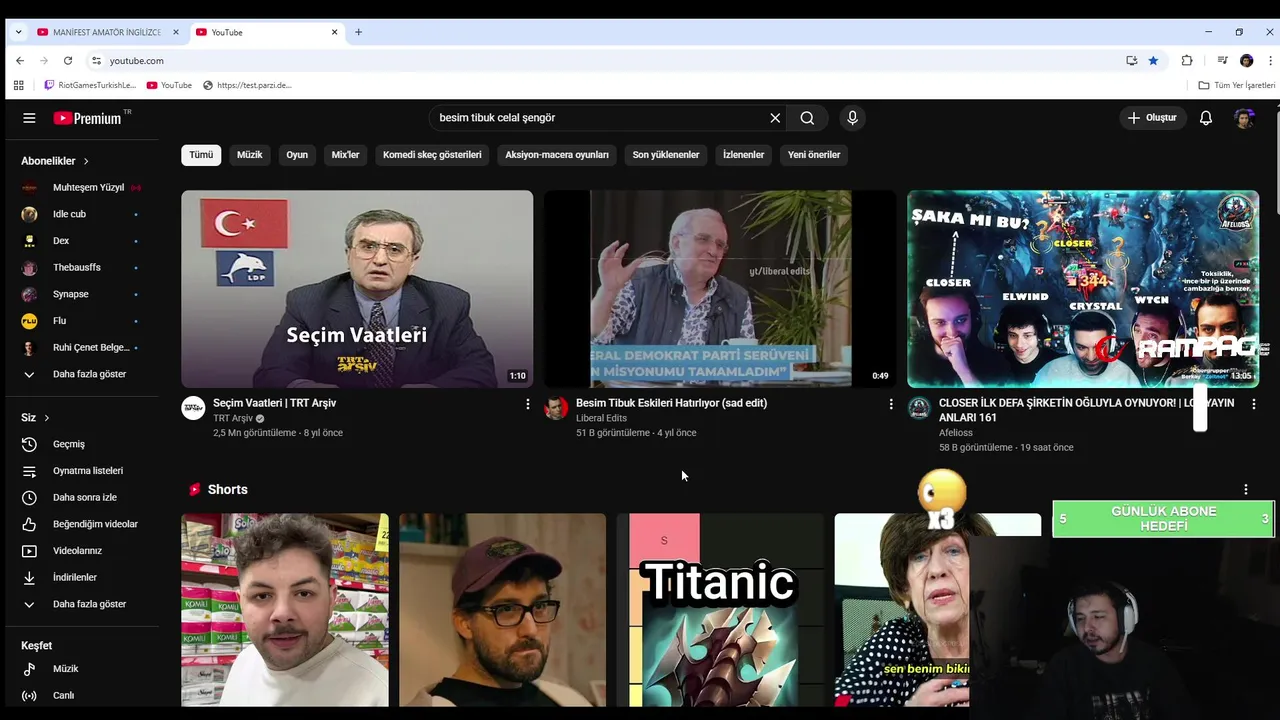Play the Seçim Vaatleri video thumbnail

coord(357,289)
